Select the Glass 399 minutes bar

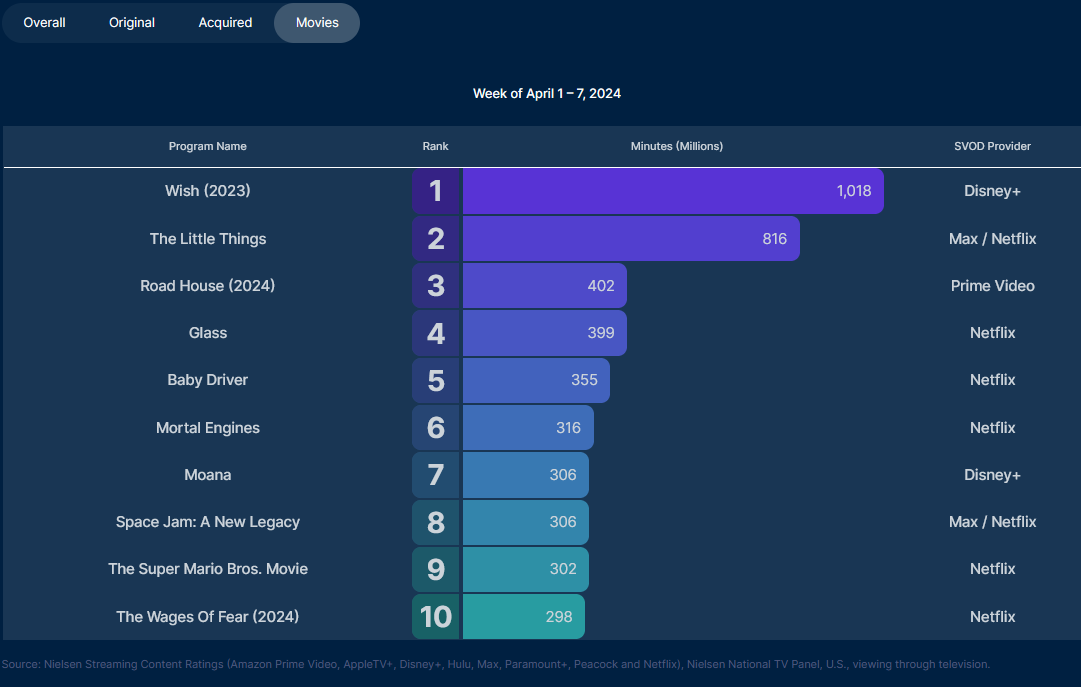pyautogui.click(x=544, y=333)
